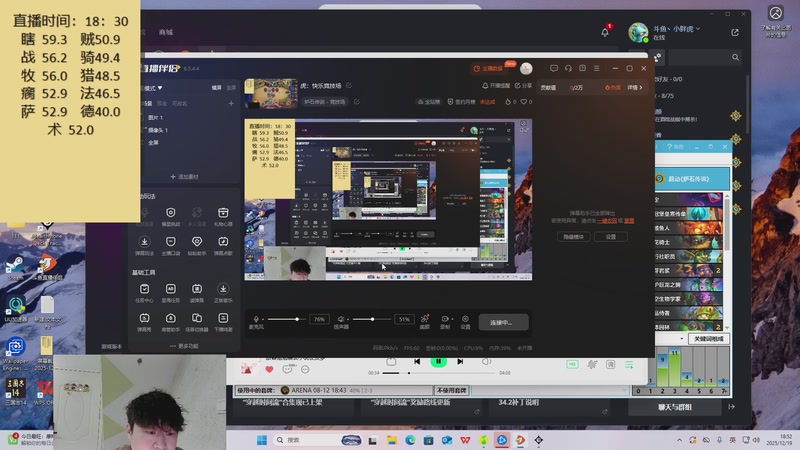Screen dimensions: 800x450
Task: Like the song with the heart icon
Action: pyautogui.click(x=269, y=369)
